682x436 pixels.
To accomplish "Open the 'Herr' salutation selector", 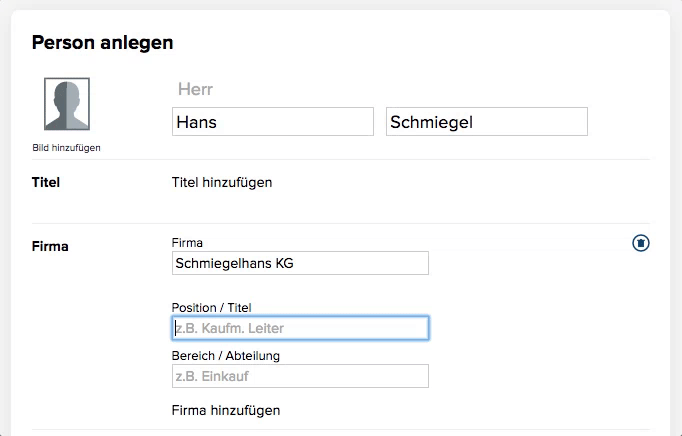I will [x=195, y=89].
